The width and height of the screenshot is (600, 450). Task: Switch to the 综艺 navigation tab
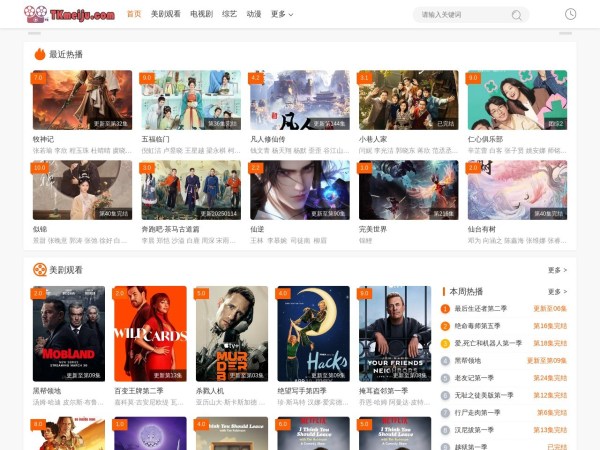coord(229,14)
